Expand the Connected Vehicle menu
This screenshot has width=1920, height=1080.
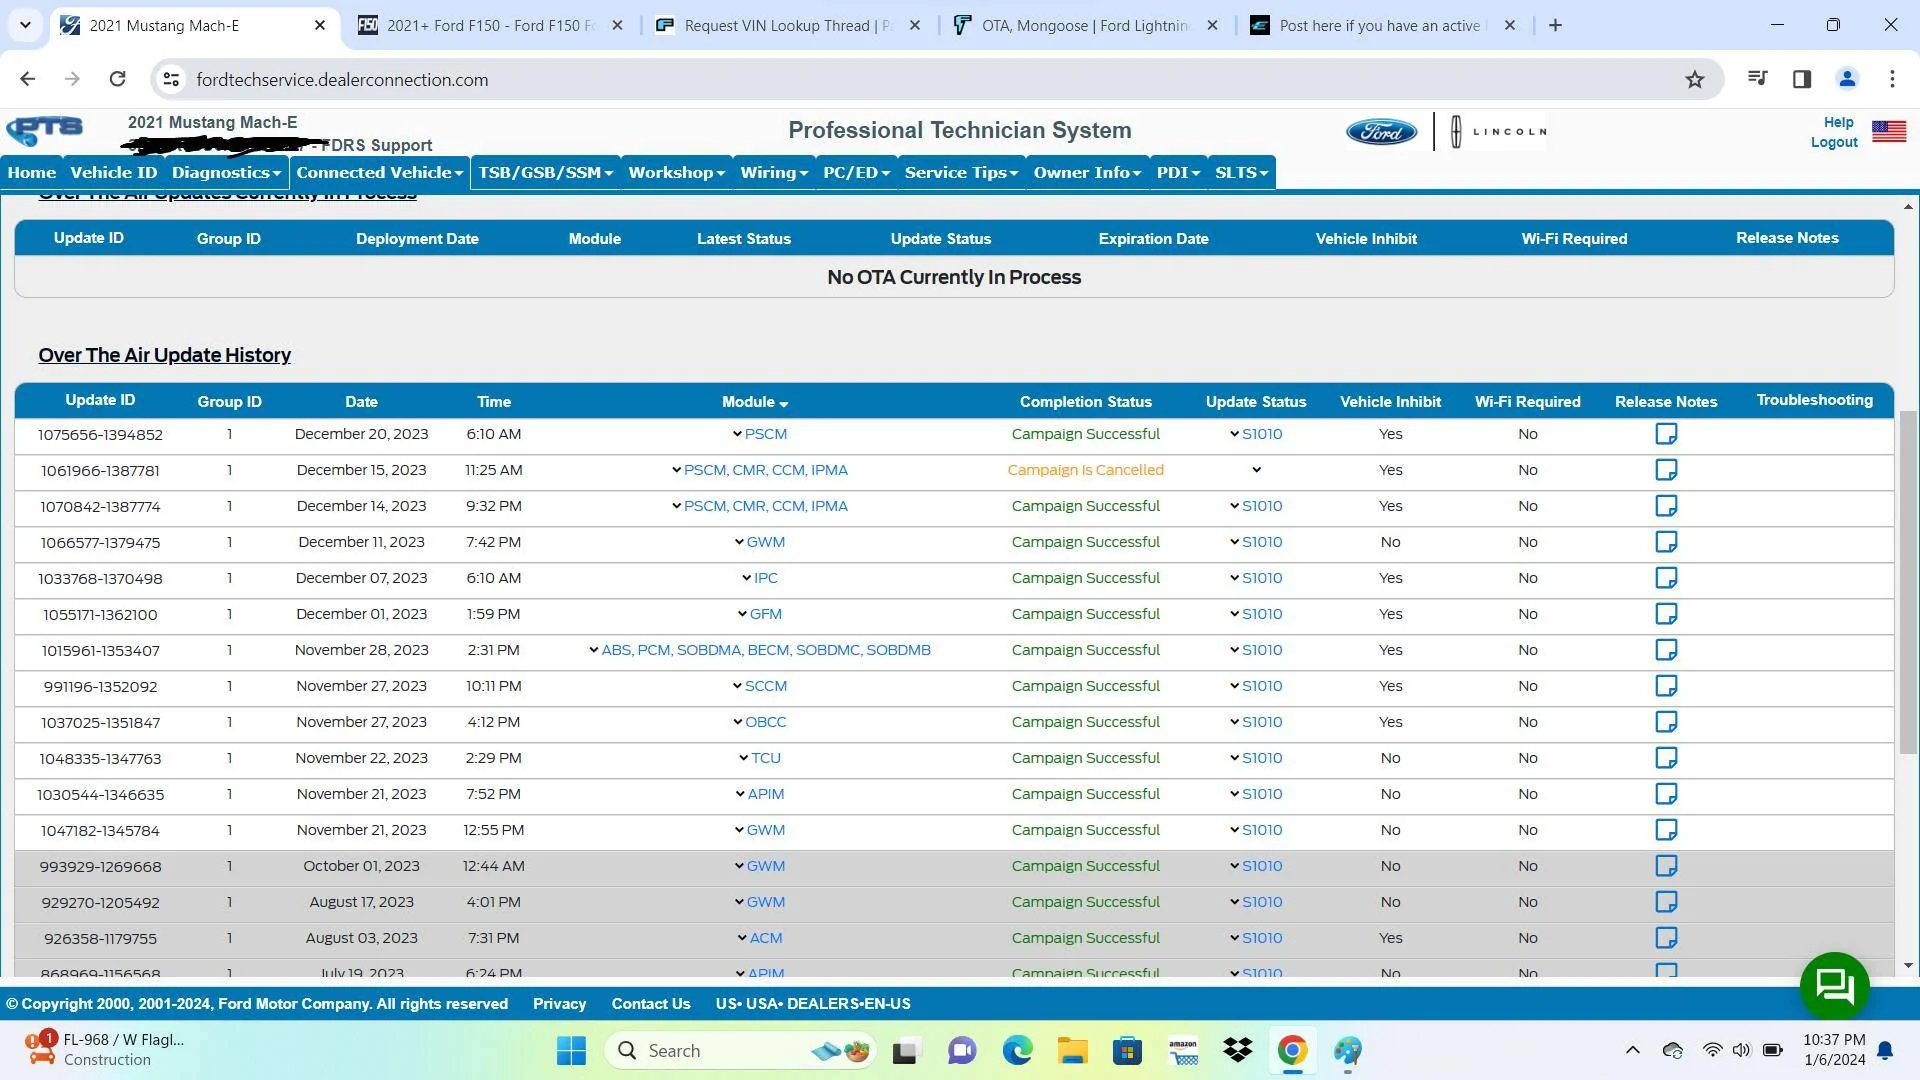380,173
